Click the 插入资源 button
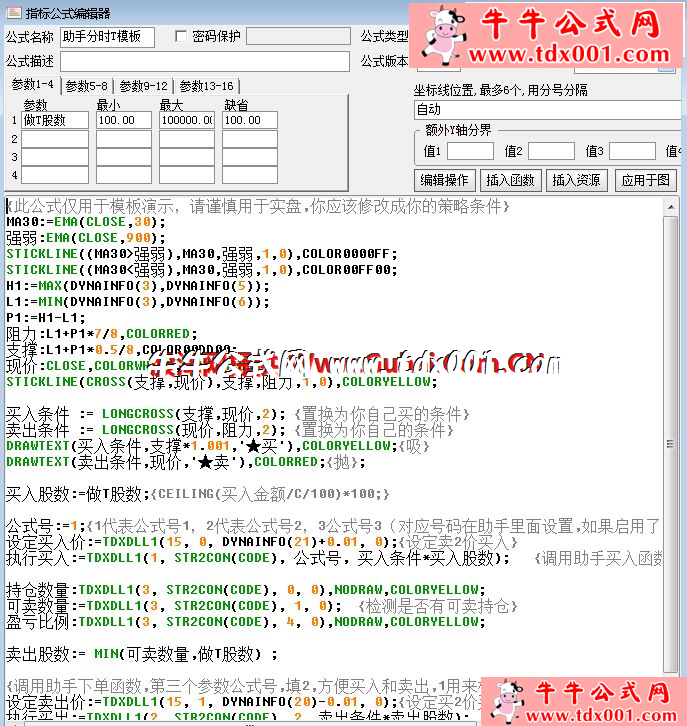 click(x=576, y=180)
